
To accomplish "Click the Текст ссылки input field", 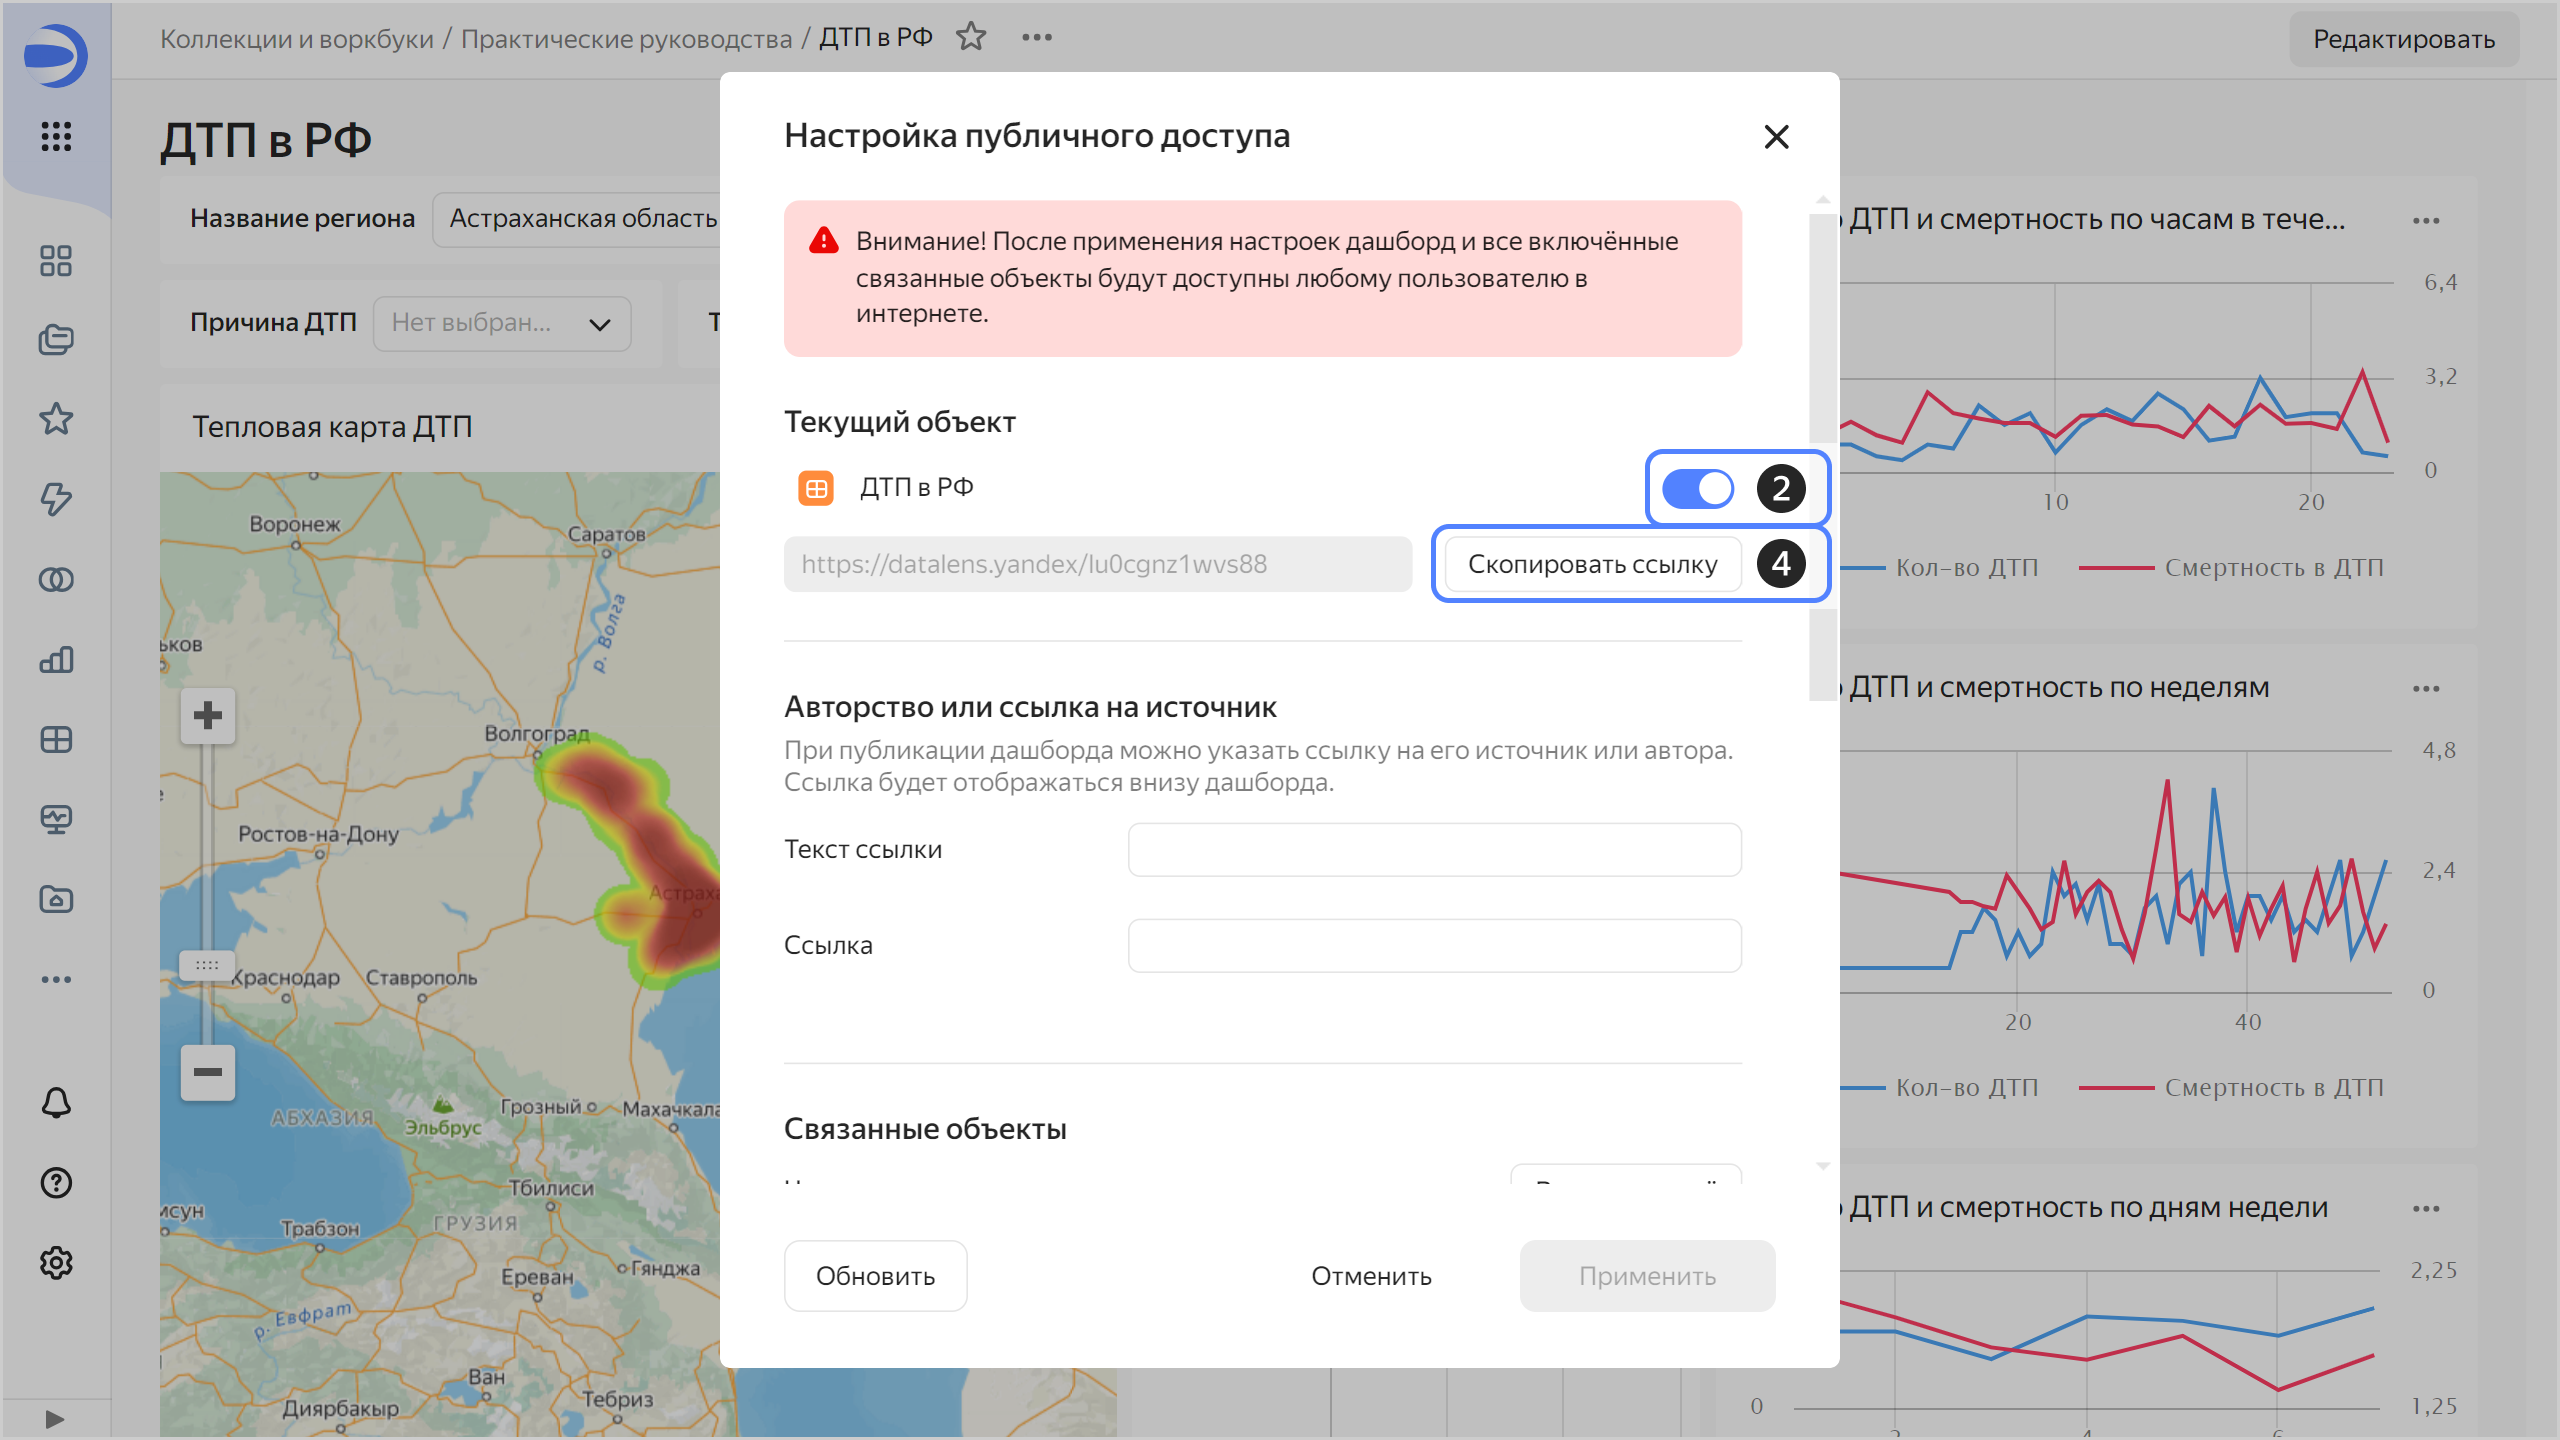I will click(1434, 850).
